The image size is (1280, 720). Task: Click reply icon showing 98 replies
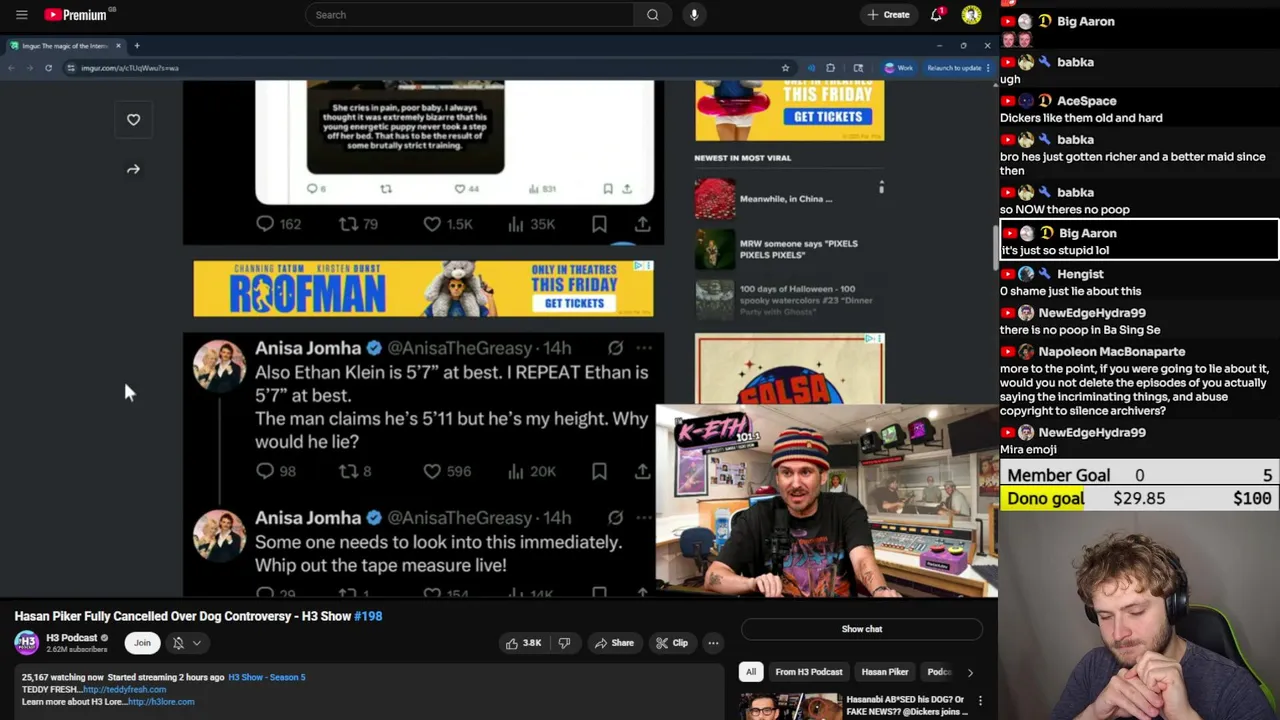pos(265,471)
